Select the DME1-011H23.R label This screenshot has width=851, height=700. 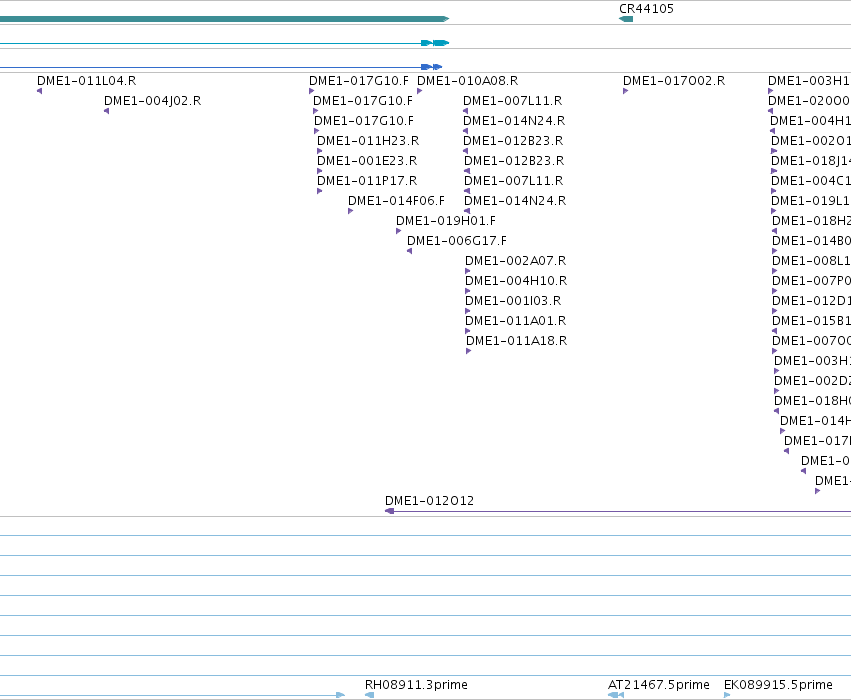368,141
